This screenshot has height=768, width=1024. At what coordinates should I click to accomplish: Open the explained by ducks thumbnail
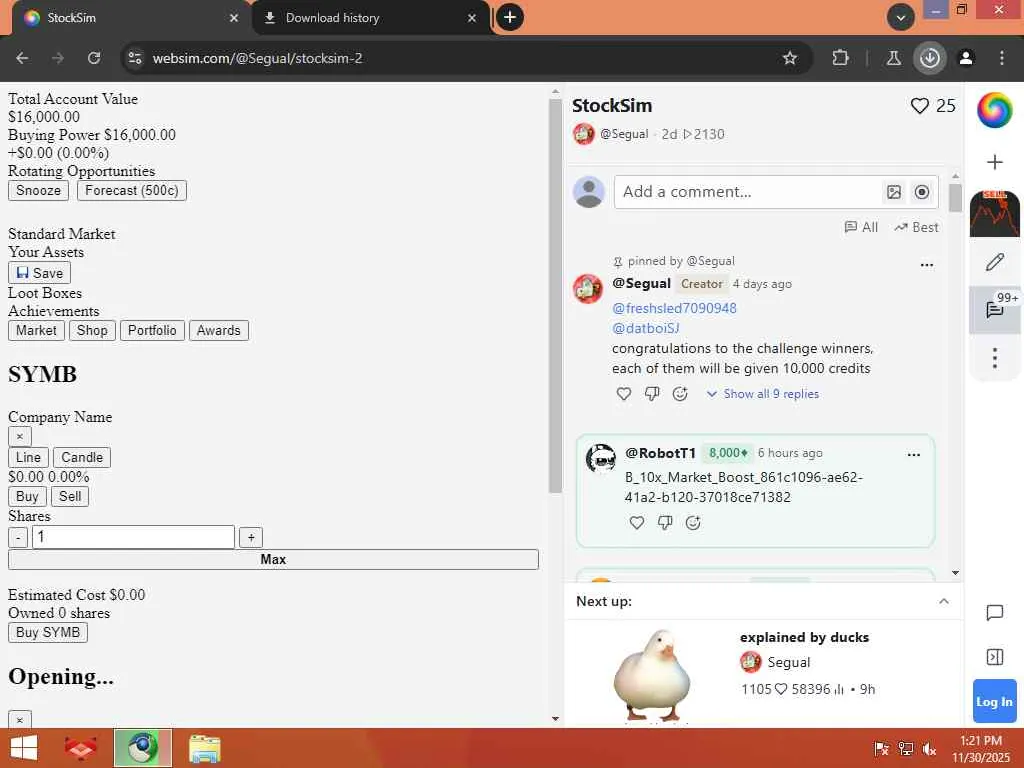pyautogui.click(x=652, y=675)
